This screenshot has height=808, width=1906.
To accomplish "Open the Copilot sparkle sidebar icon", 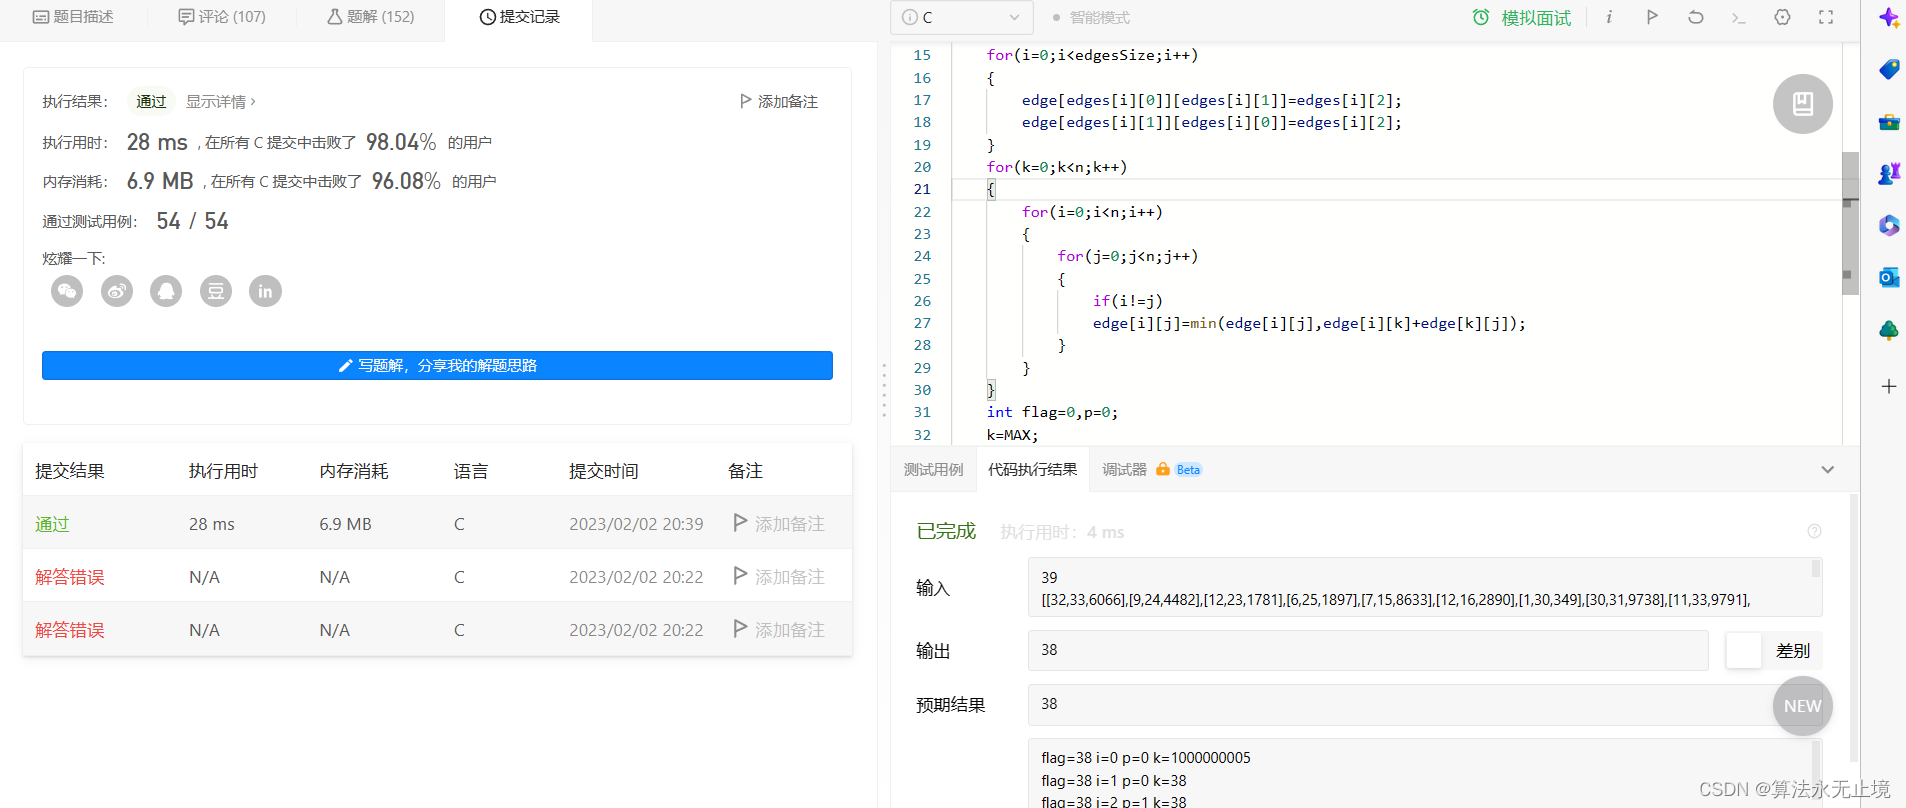I will tap(1889, 18).
